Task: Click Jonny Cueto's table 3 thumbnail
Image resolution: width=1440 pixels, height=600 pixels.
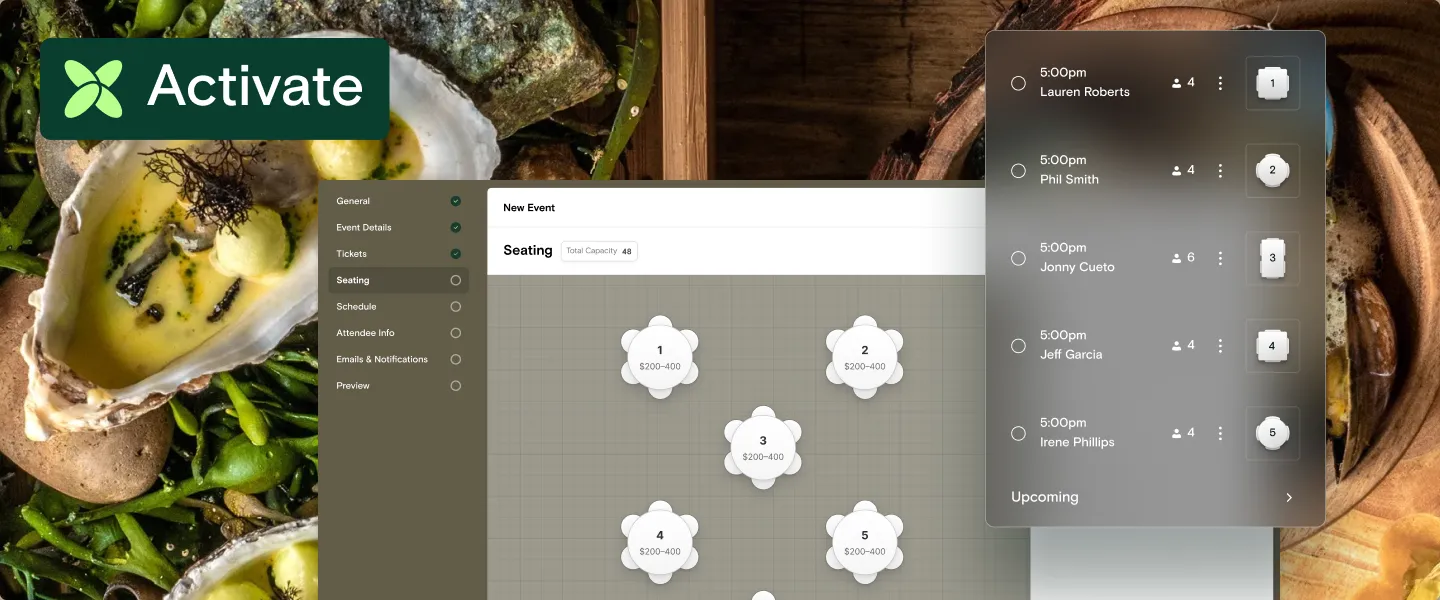Action: click(x=1272, y=258)
